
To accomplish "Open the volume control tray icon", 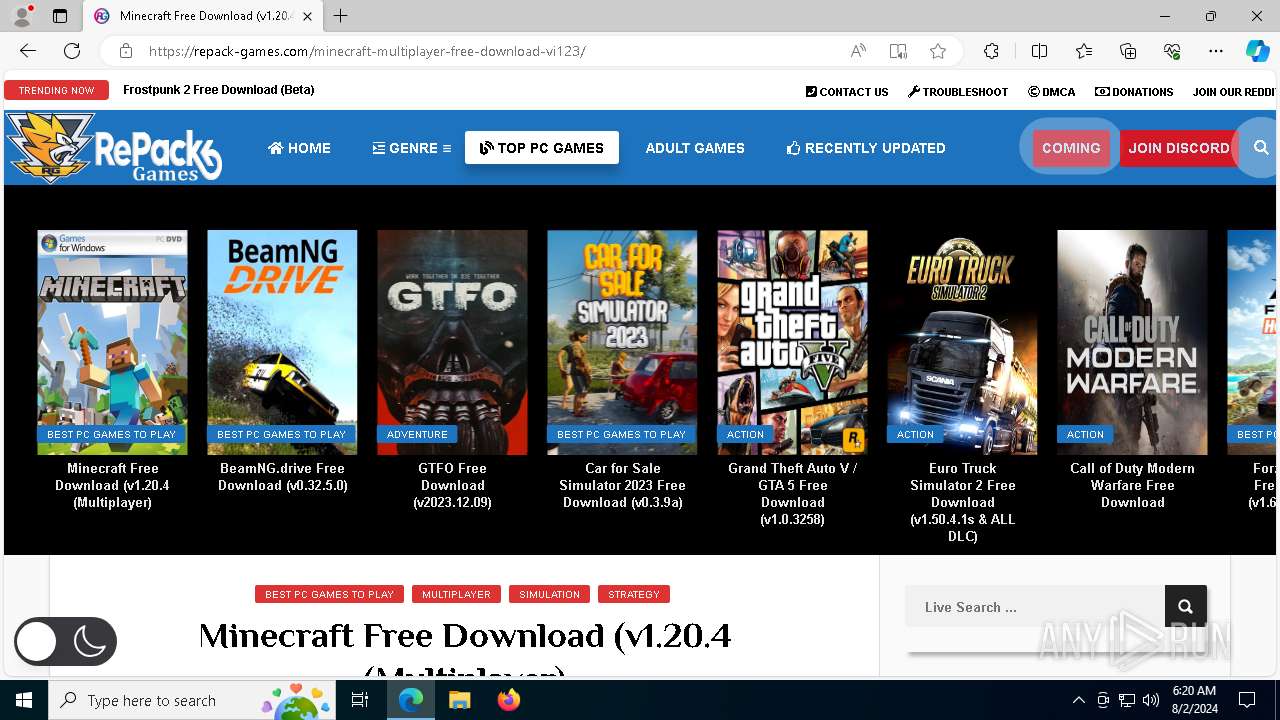I will pyautogui.click(x=1151, y=700).
